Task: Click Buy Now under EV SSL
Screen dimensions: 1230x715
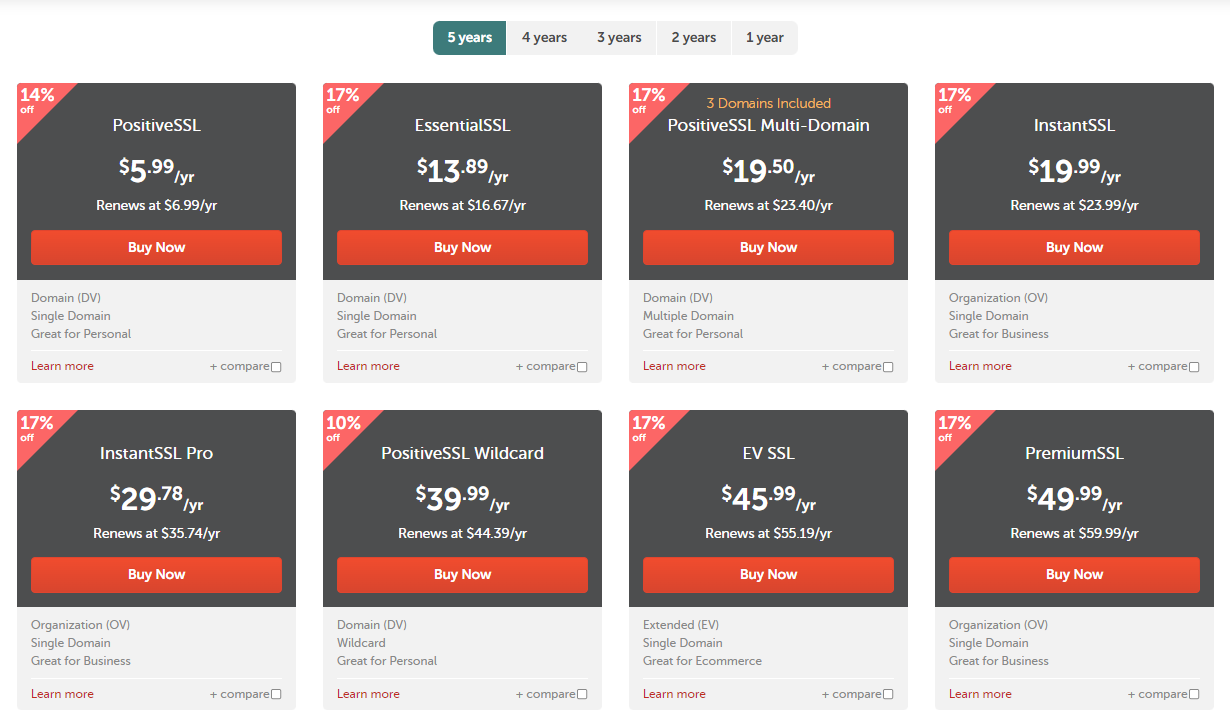Action: (x=768, y=574)
